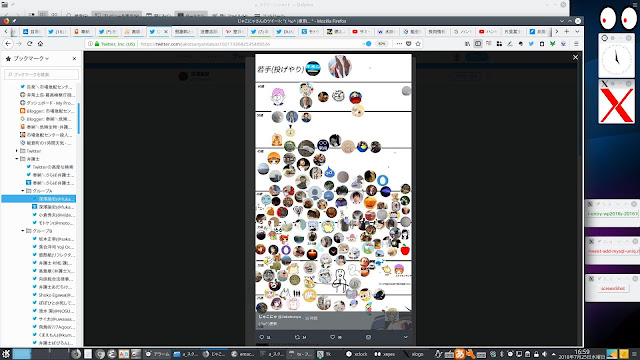Close the enlarged tweet image overlay
The image size is (640, 360).
tap(575, 58)
